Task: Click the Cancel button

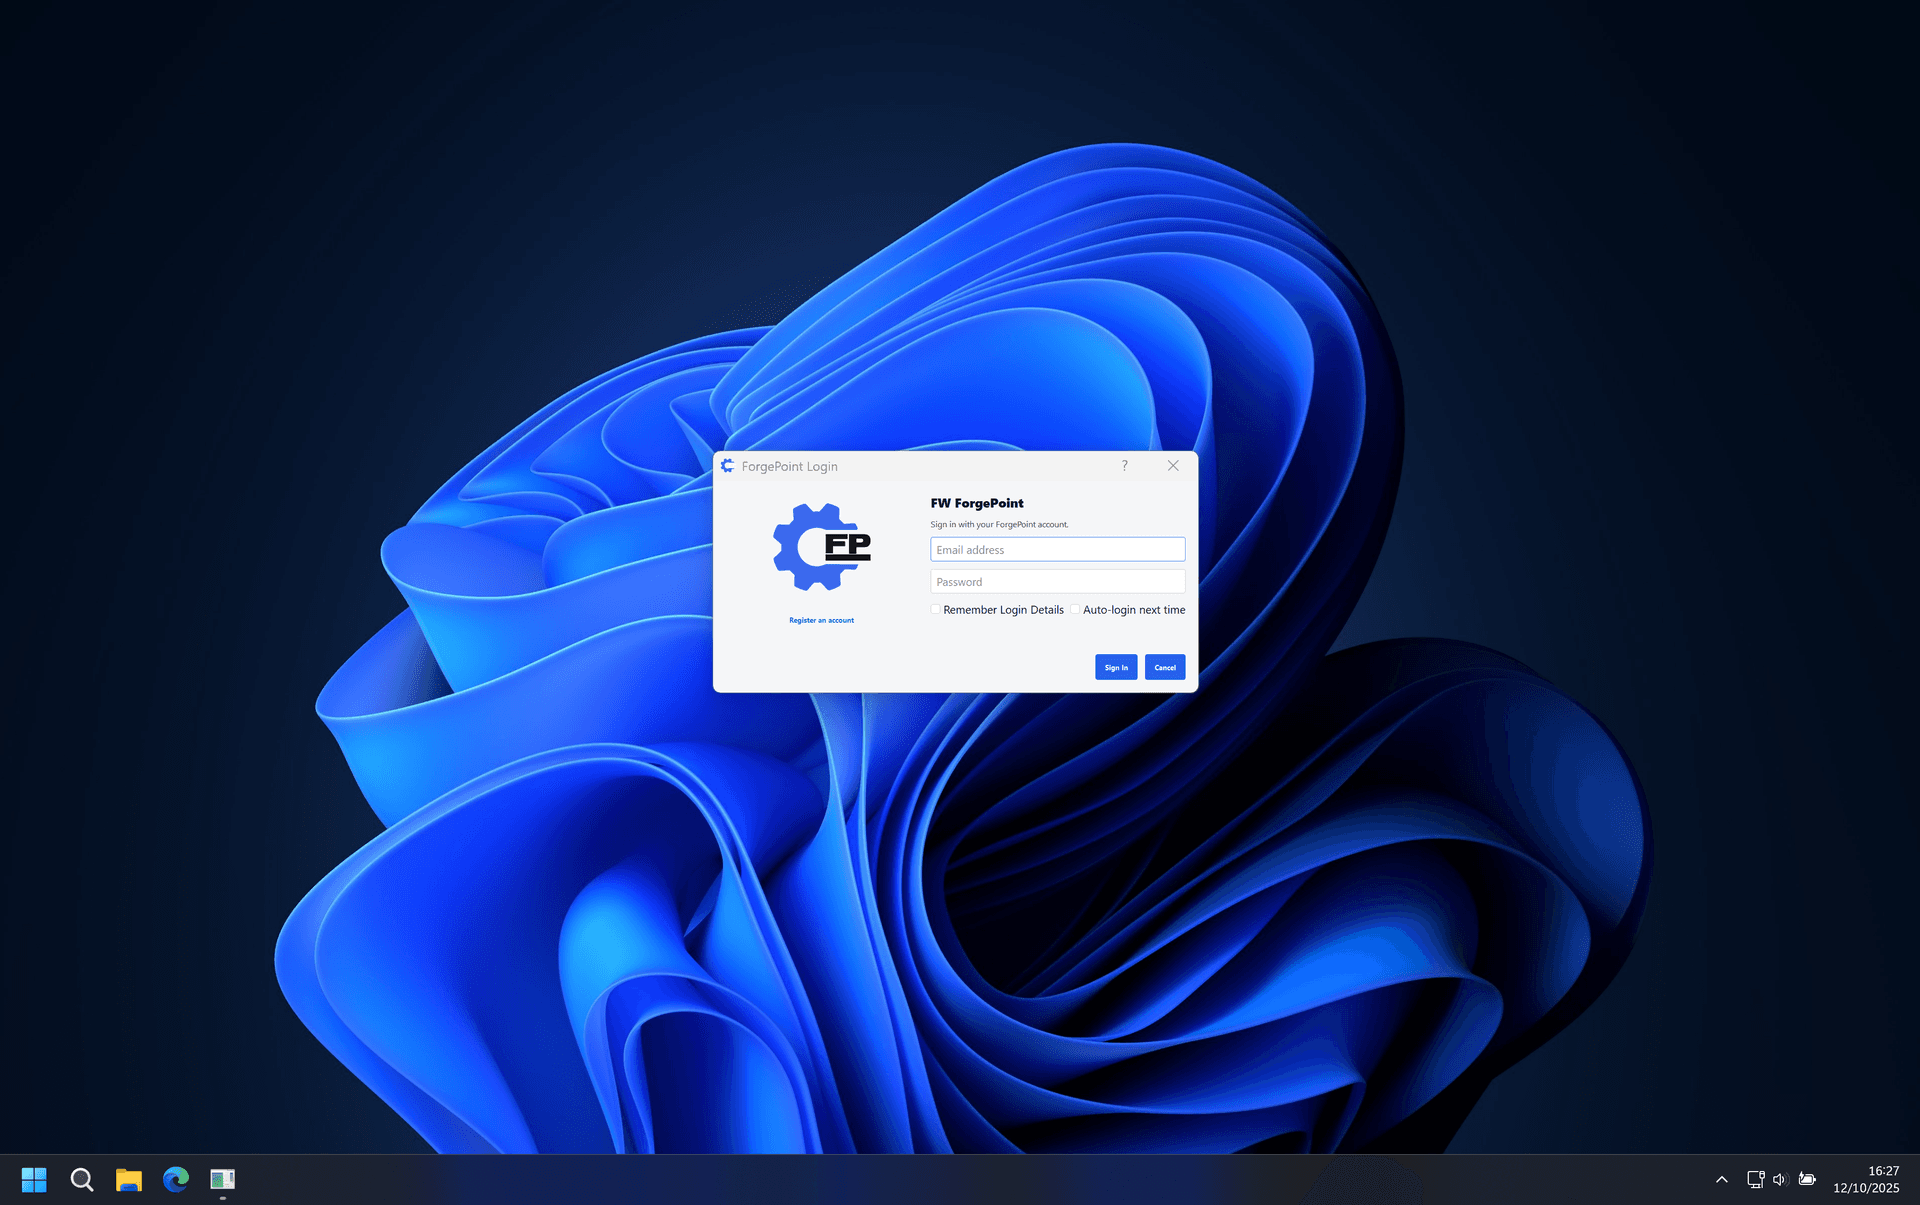Action: click(1164, 667)
